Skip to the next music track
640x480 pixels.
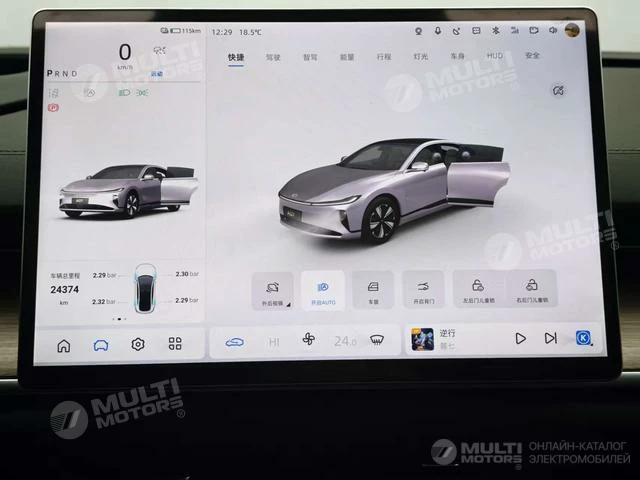[551, 338]
